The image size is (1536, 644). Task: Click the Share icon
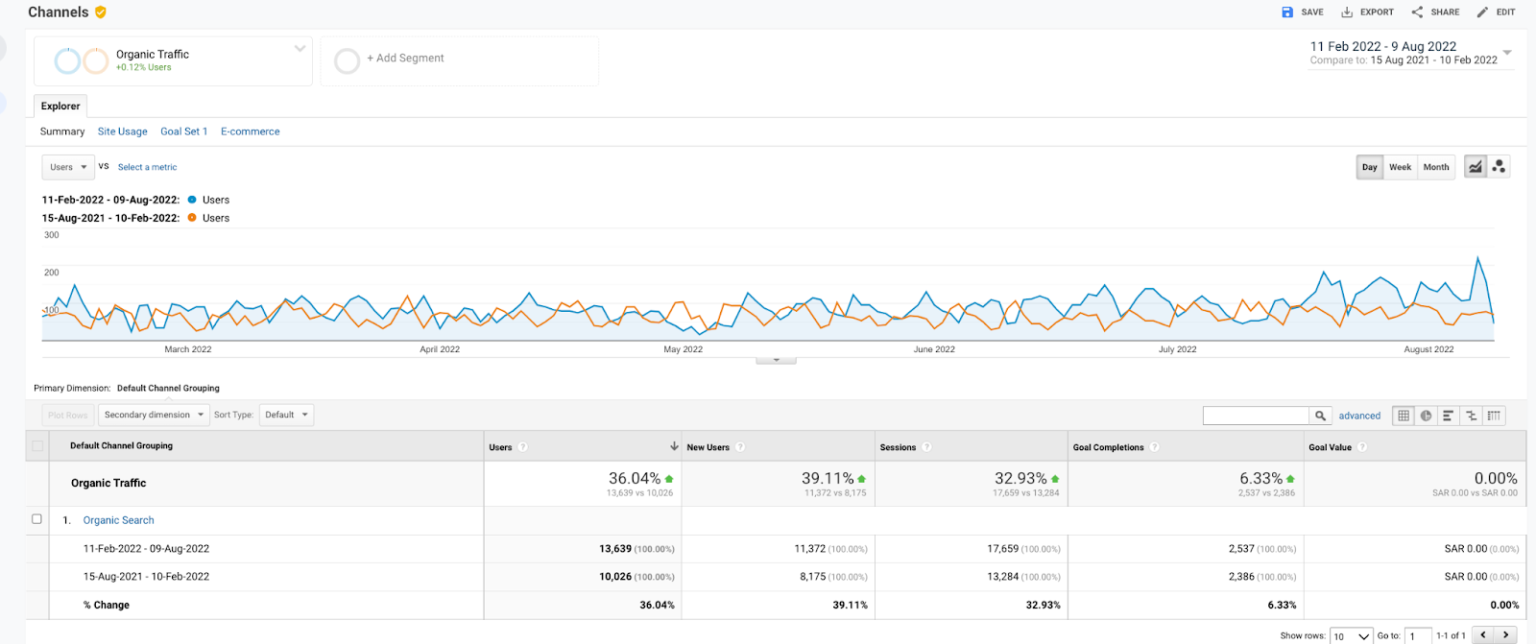tap(1417, 12)
